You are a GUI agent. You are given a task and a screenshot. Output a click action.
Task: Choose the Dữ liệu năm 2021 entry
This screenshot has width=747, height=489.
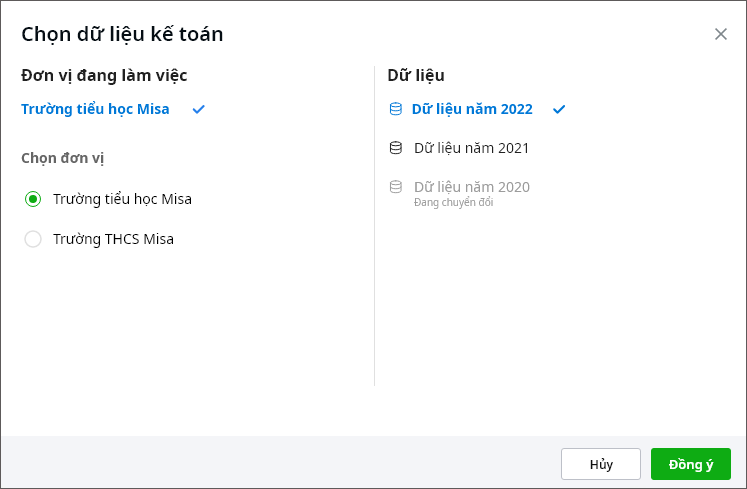[x=471, y=148]
